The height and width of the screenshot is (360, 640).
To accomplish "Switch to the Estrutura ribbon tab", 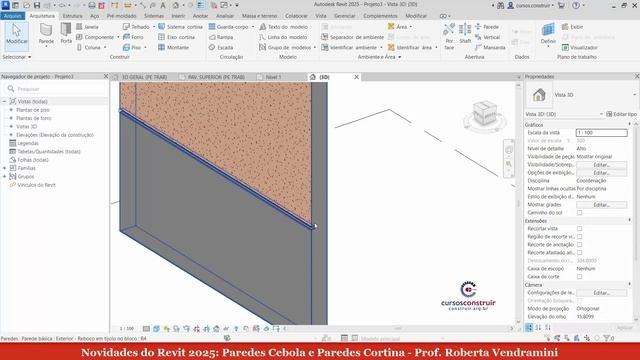I will [72, 16].
